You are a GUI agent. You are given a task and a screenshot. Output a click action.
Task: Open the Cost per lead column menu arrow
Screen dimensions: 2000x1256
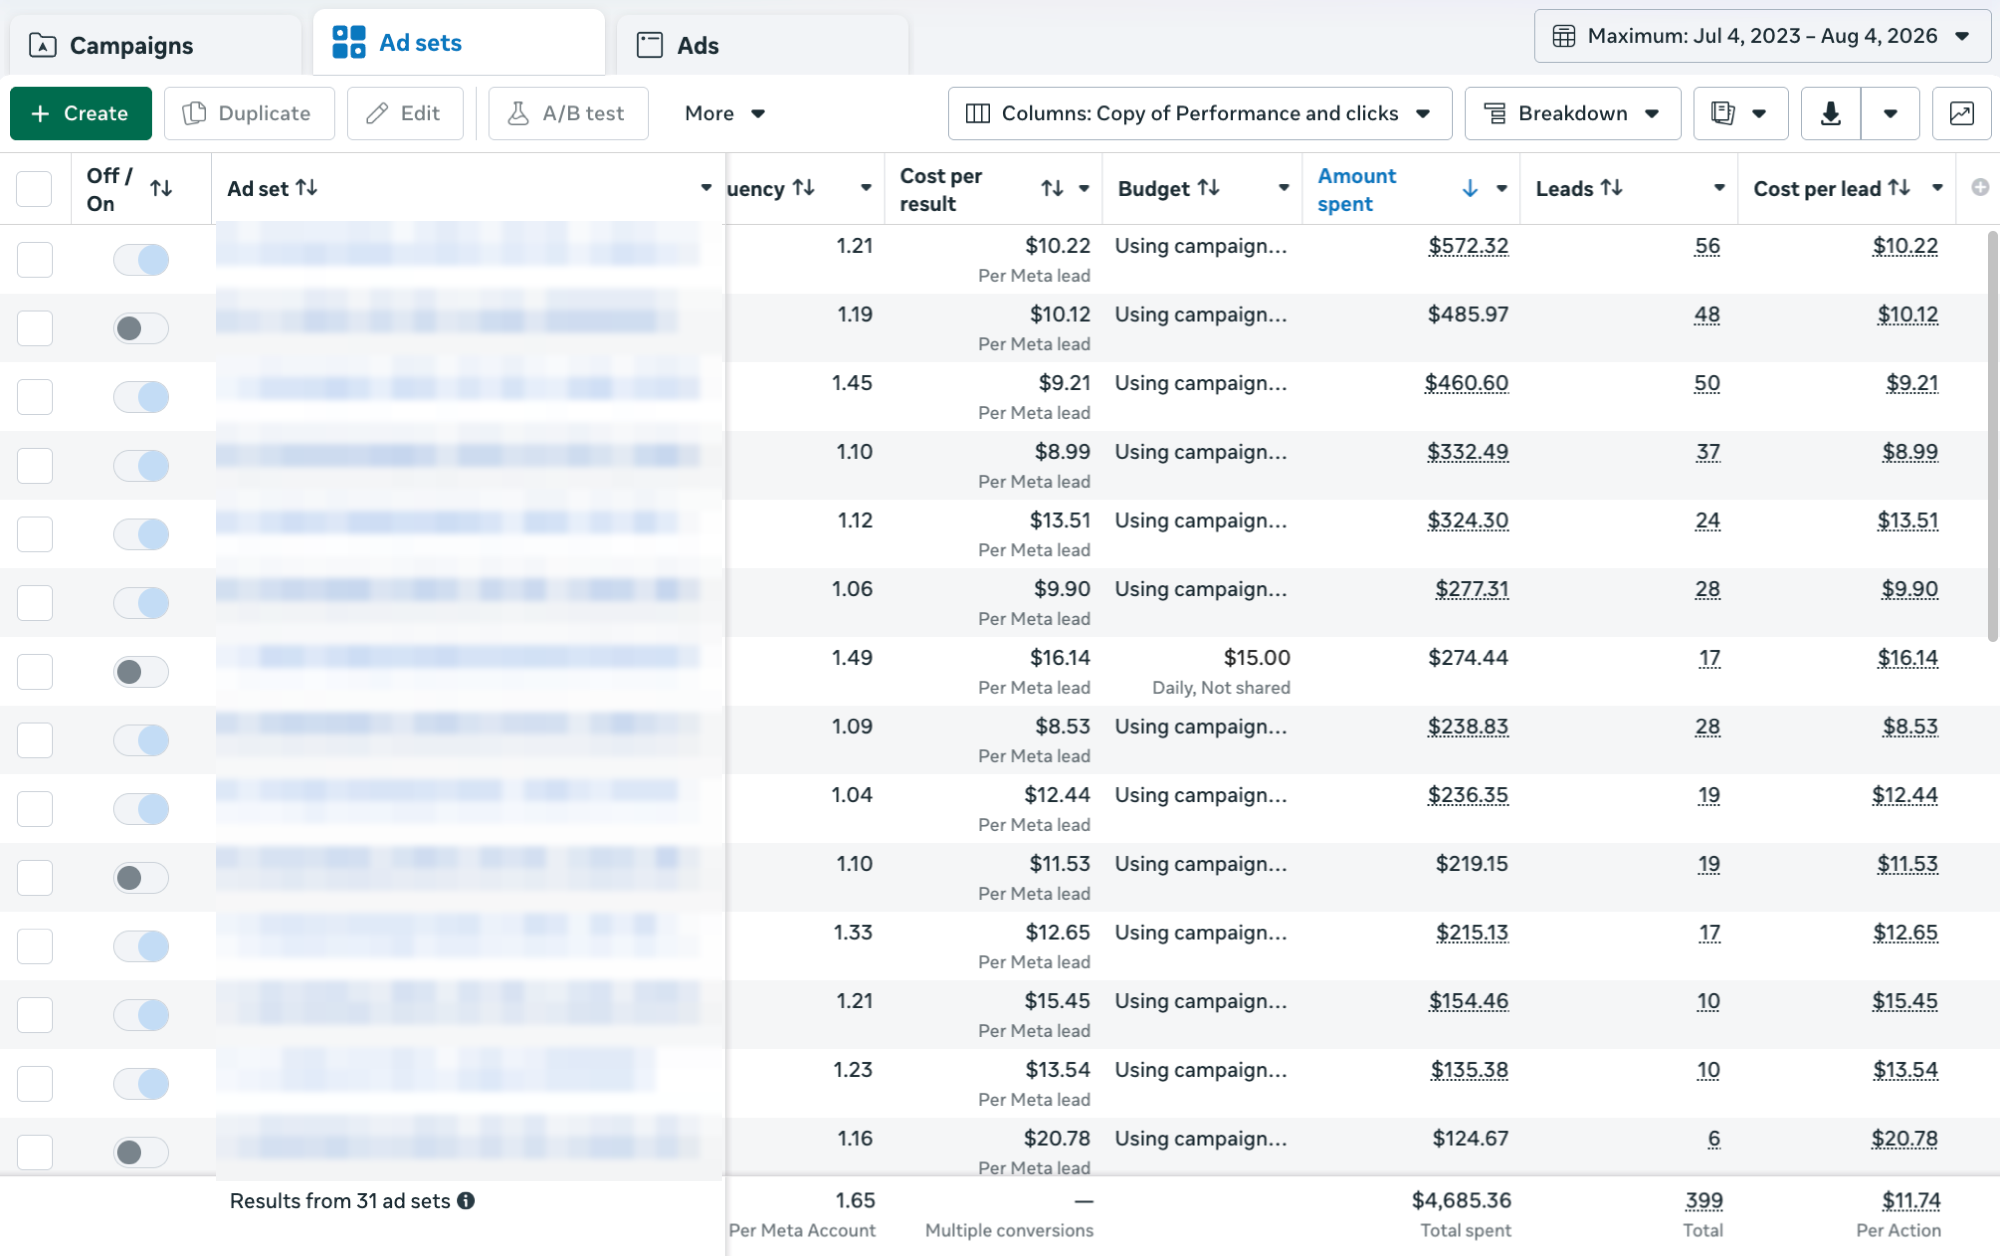click(1937, 188)
